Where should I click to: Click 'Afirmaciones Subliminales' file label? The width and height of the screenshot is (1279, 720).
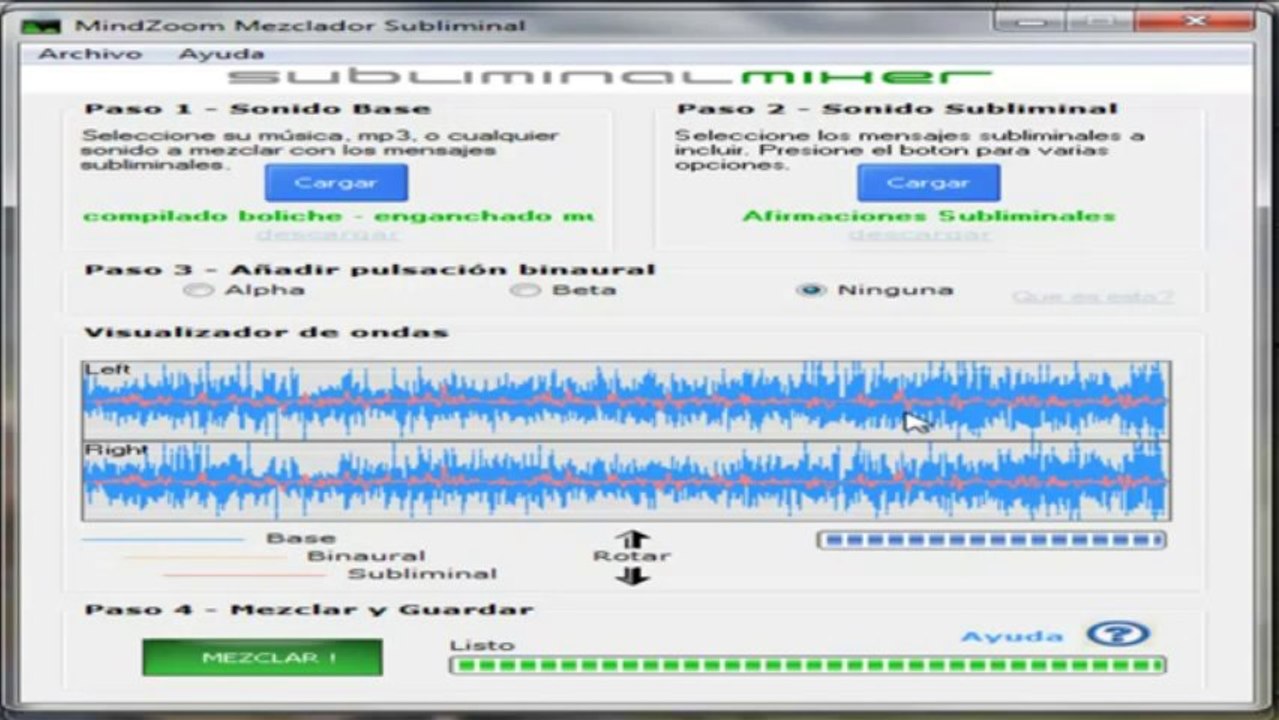pyautogui.click(x=928, y=216)
